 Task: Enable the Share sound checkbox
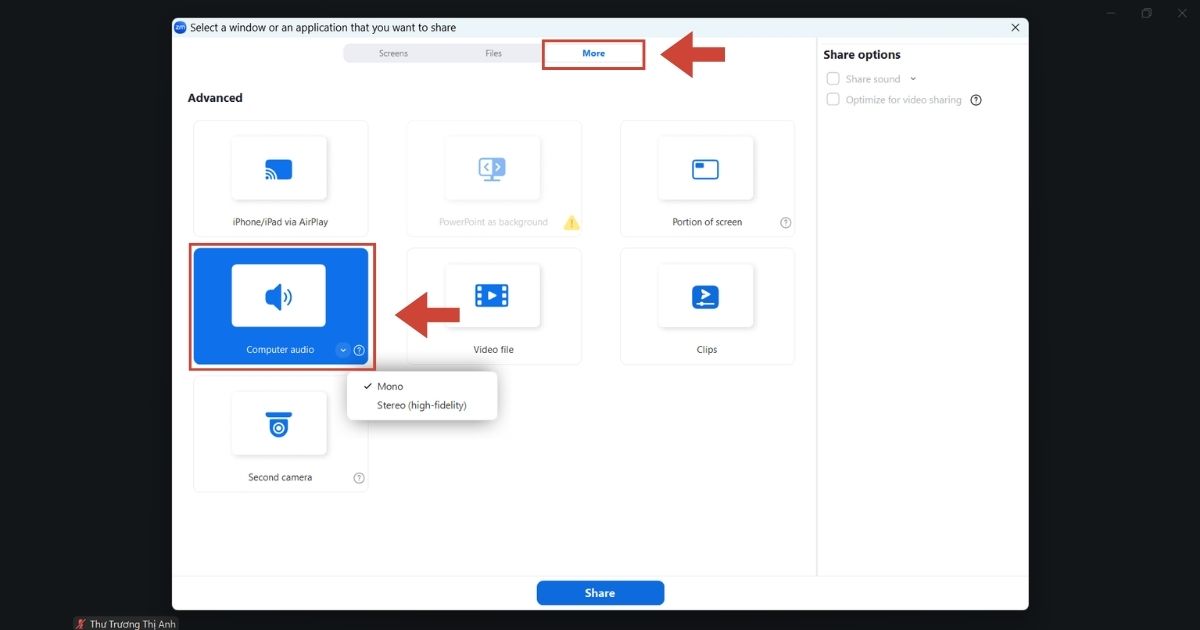(x=833, y=79)
